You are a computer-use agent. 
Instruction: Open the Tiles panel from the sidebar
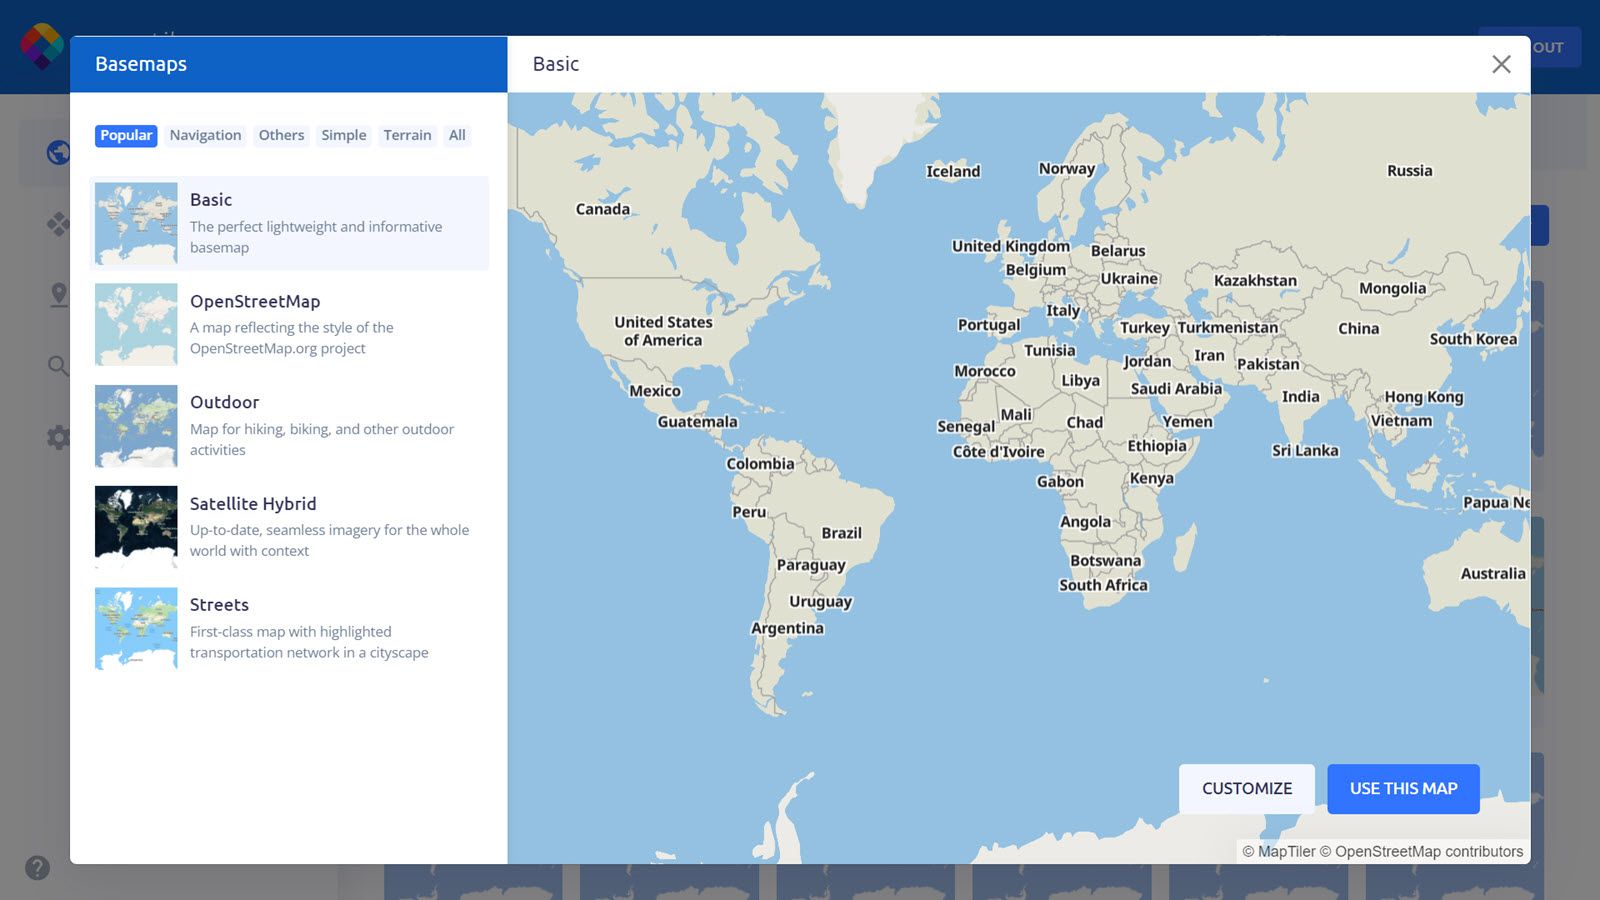[x=57, y=224]
